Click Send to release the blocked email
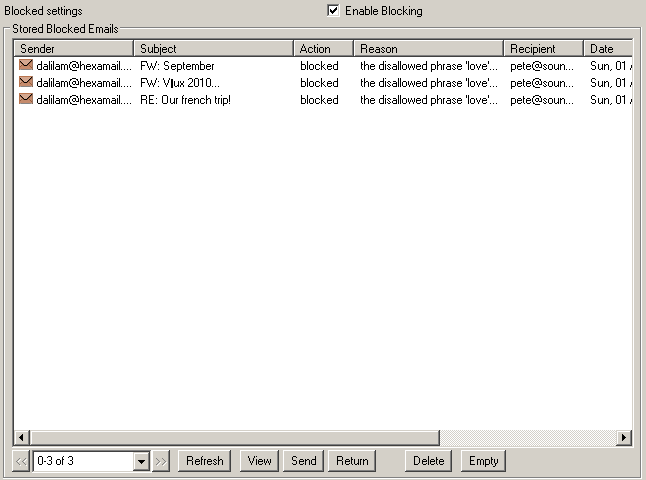The image size is (646, 480). point(303,461)
